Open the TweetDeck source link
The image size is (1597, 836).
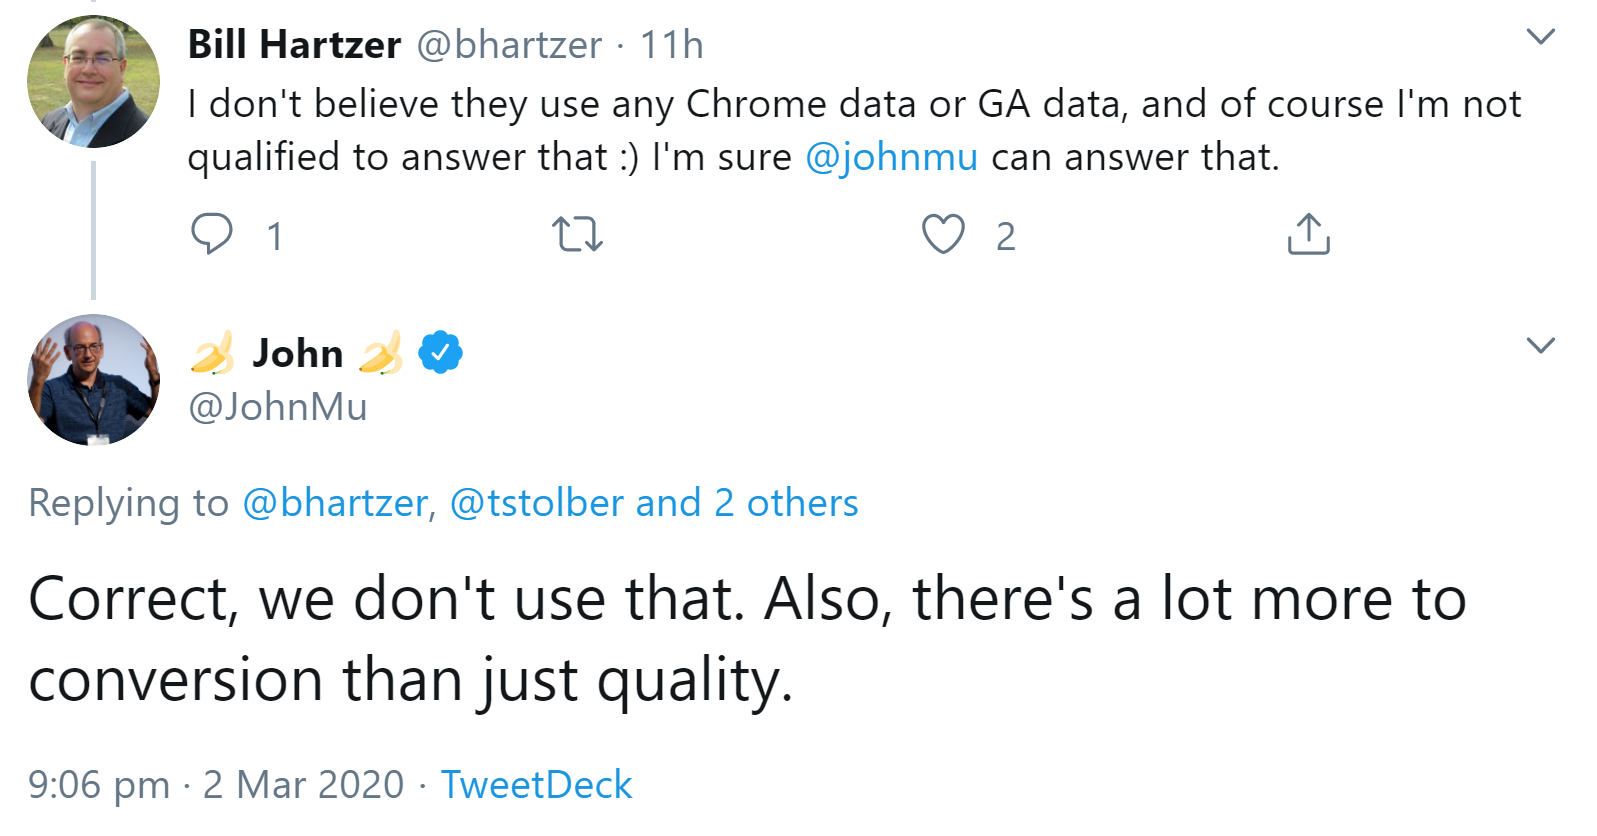click(x=537, y=785)
